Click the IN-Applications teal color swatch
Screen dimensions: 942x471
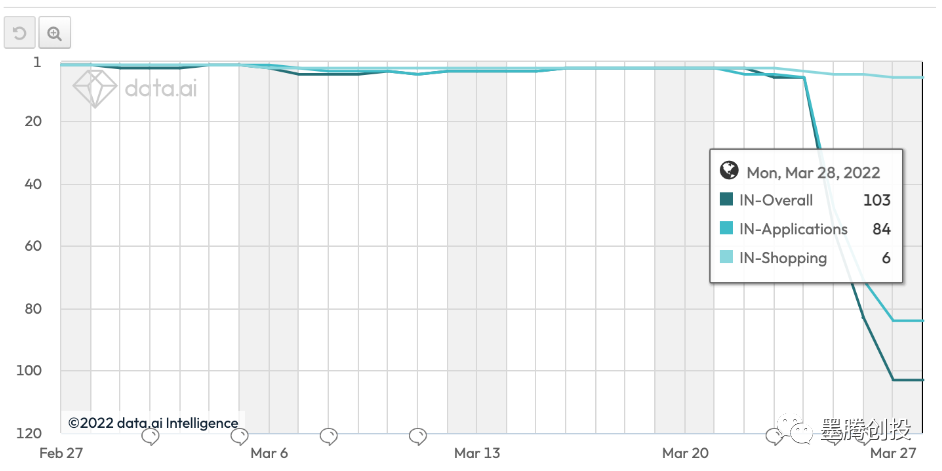pos(727,229)
